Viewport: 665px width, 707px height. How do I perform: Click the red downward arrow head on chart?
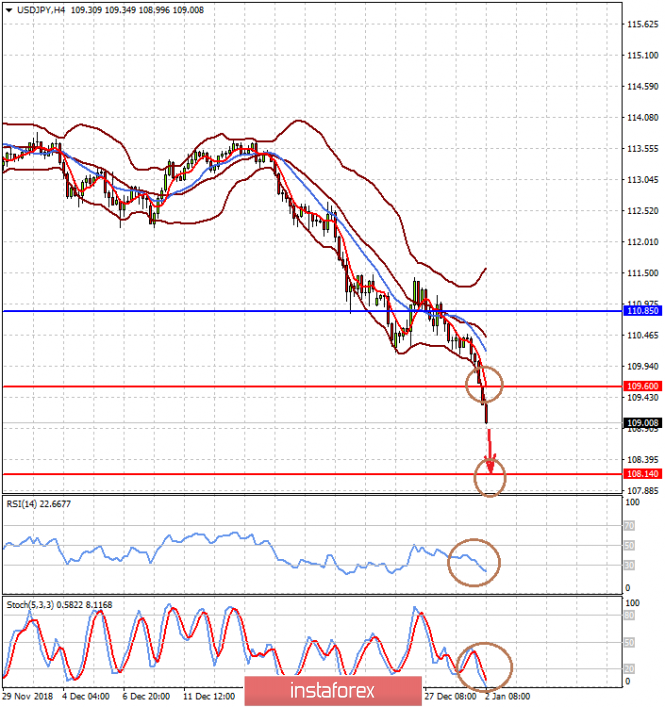point(490,465)
